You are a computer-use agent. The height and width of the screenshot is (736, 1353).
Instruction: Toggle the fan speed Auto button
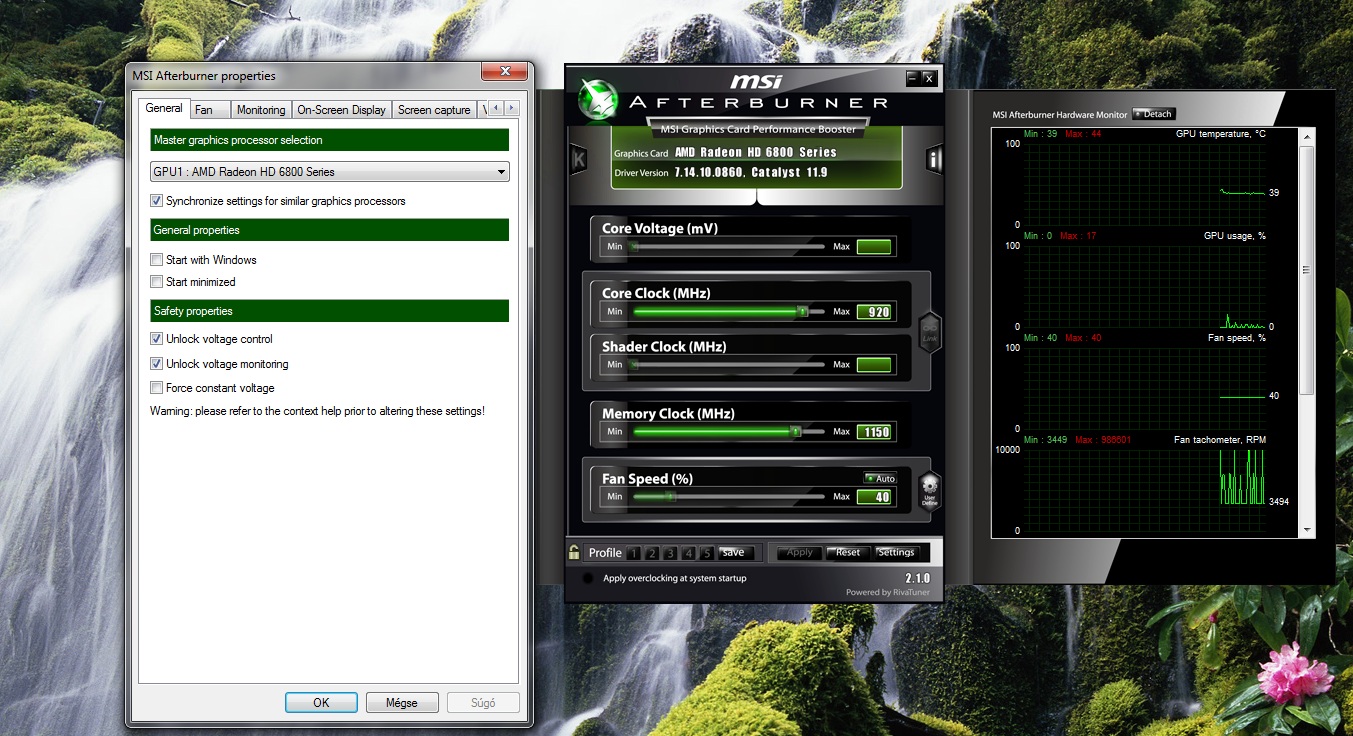[880, 478]
